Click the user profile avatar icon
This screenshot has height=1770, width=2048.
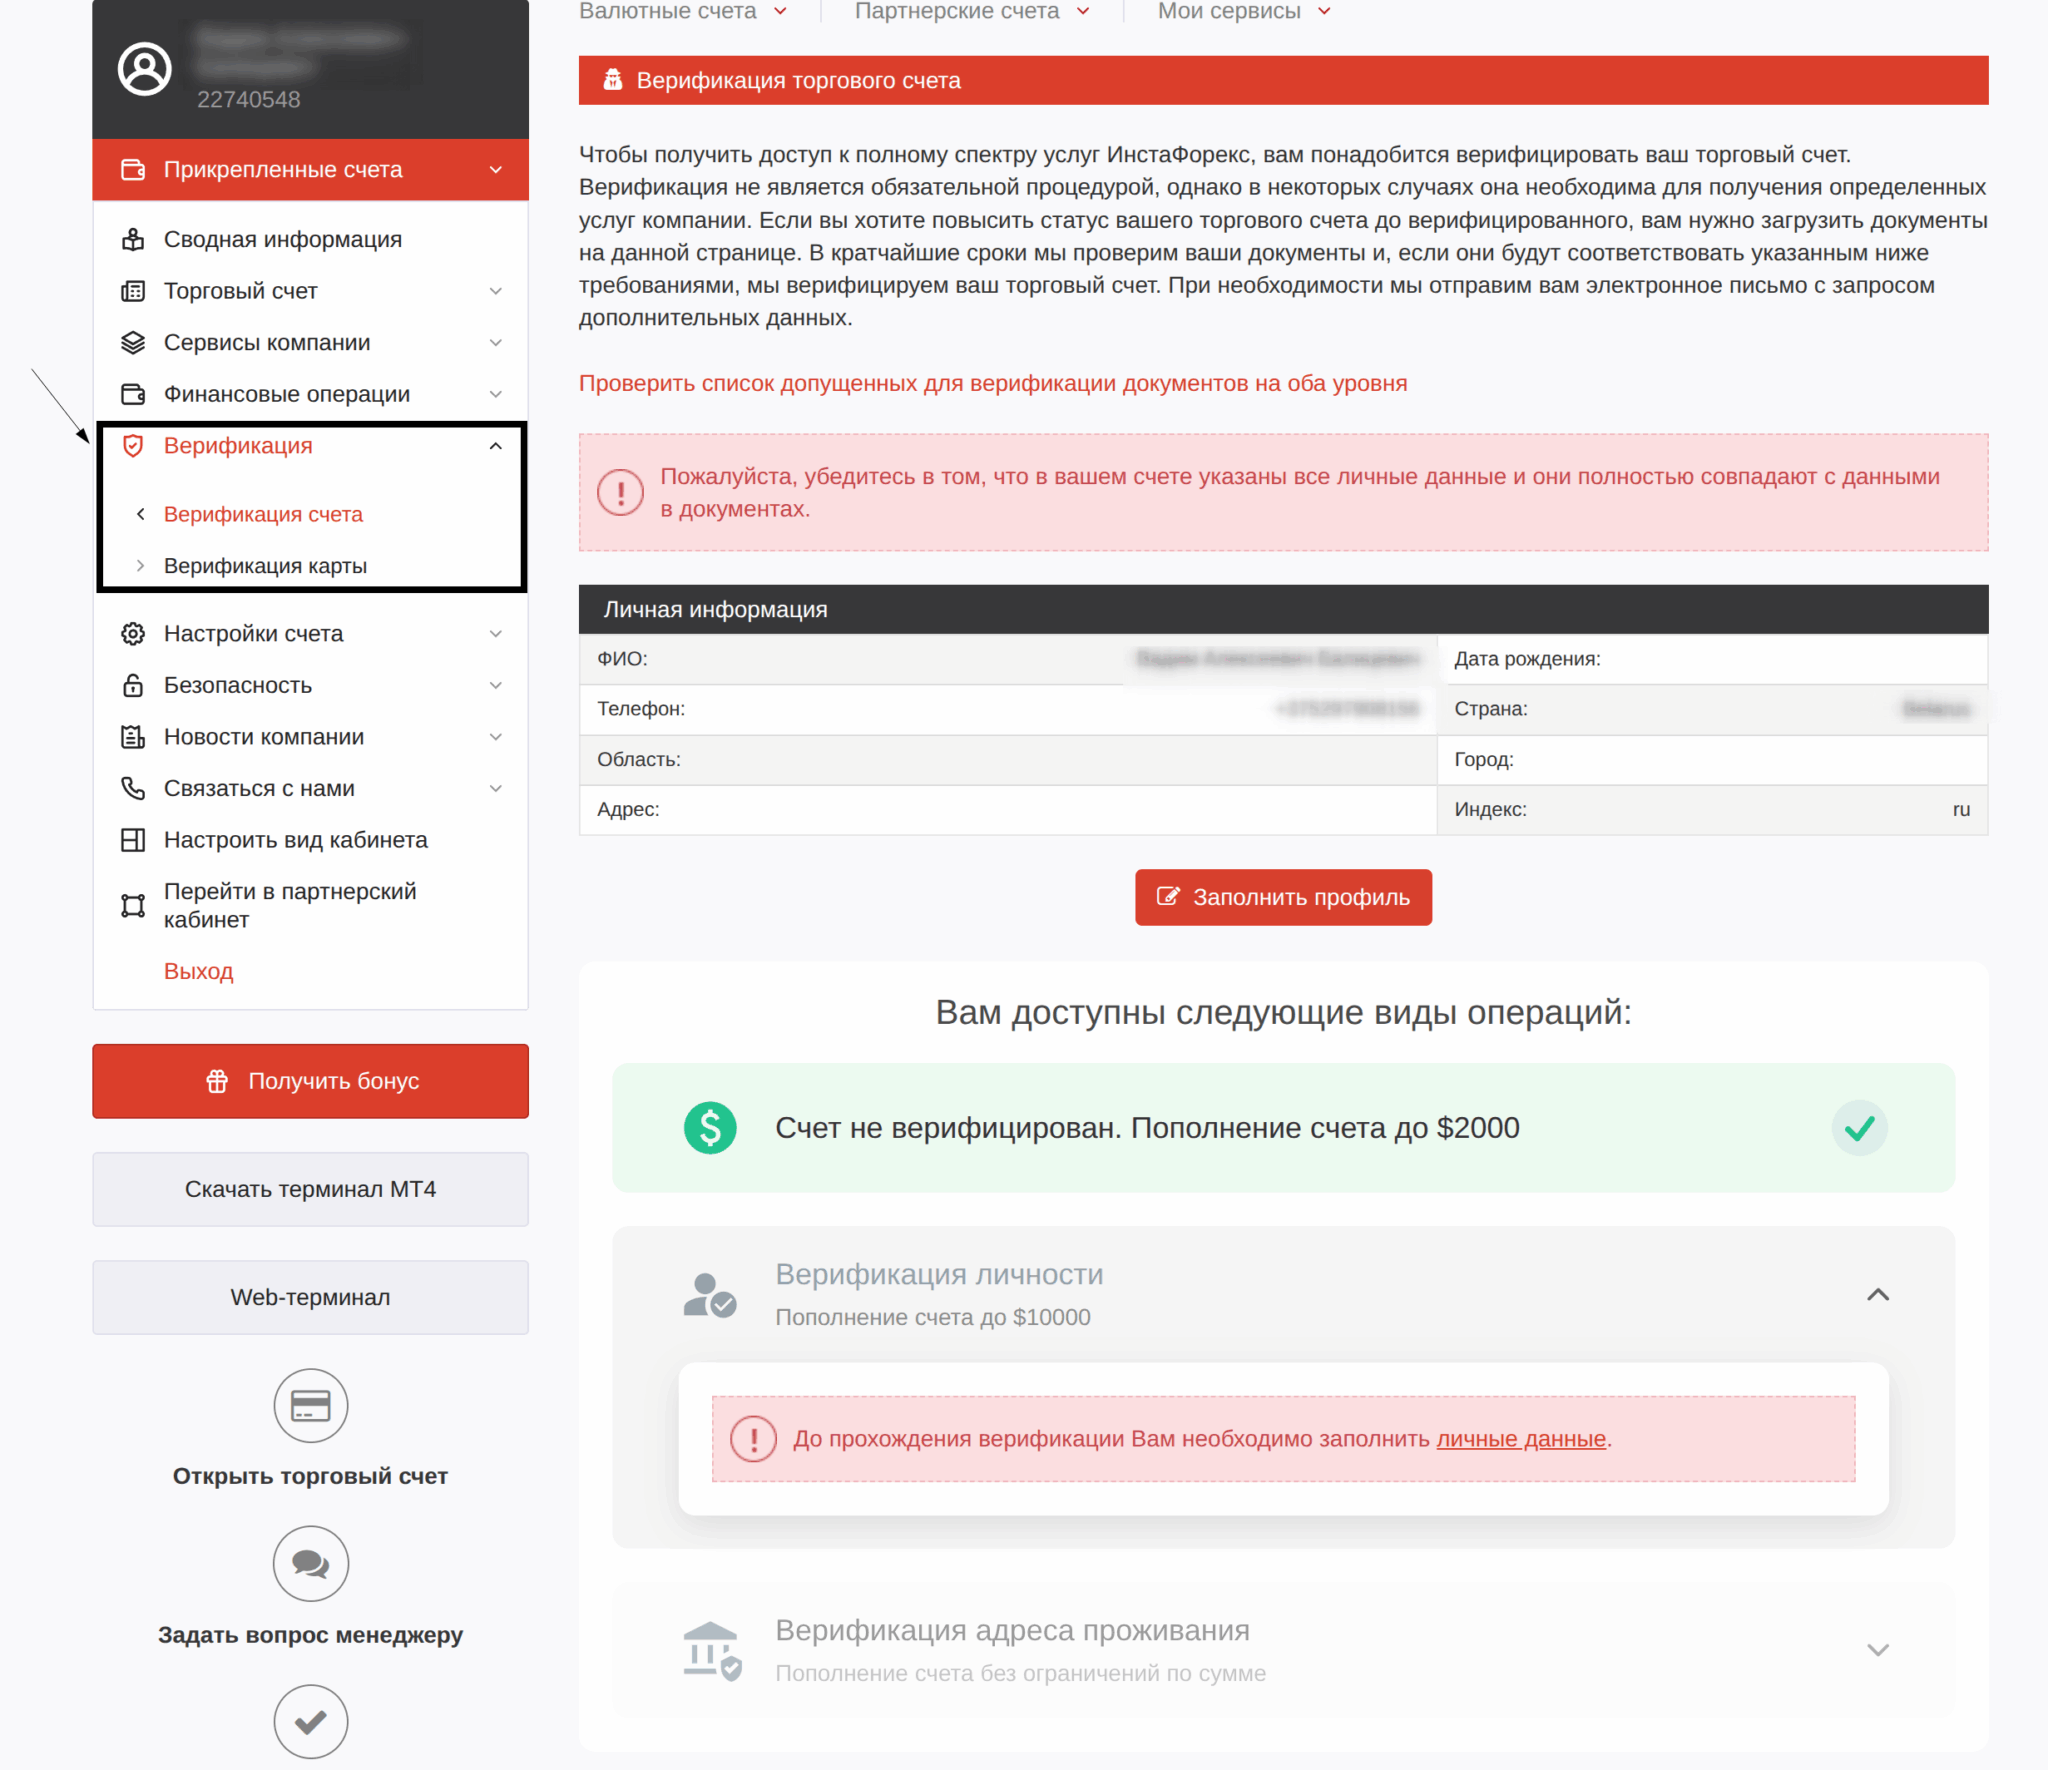click(x=145, y=68)
